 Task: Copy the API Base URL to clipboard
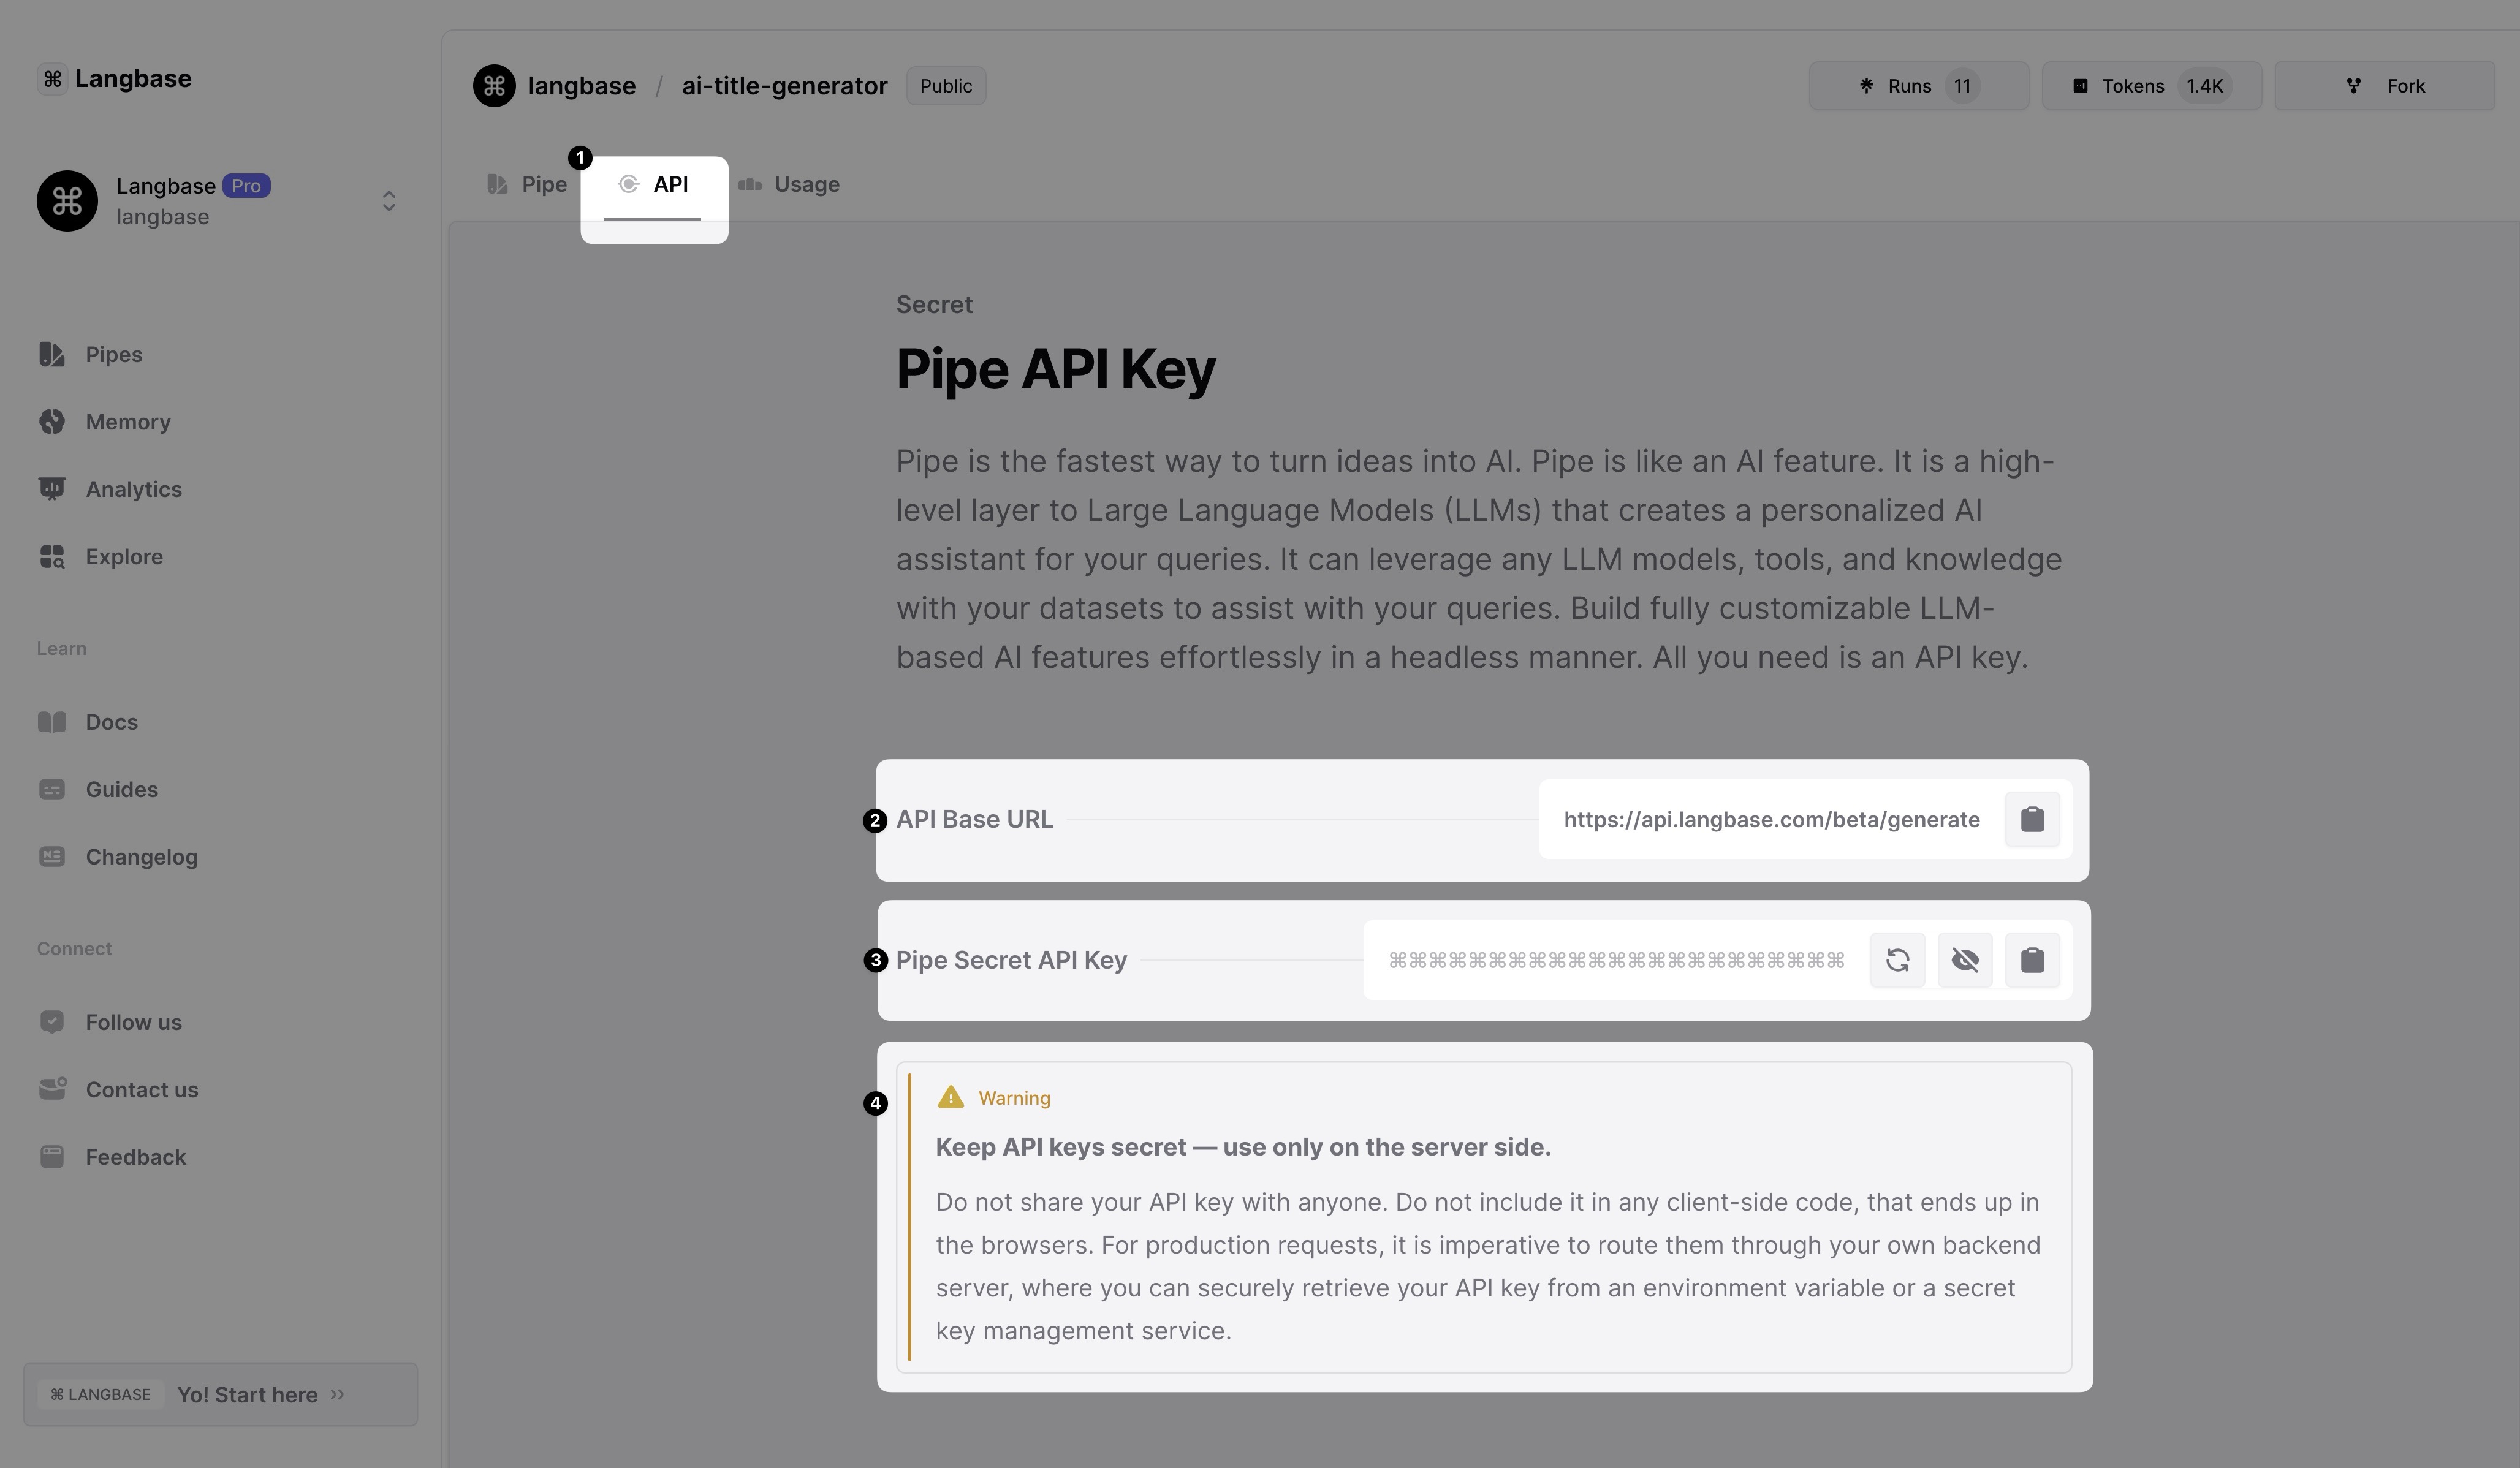coord(2031,820)
